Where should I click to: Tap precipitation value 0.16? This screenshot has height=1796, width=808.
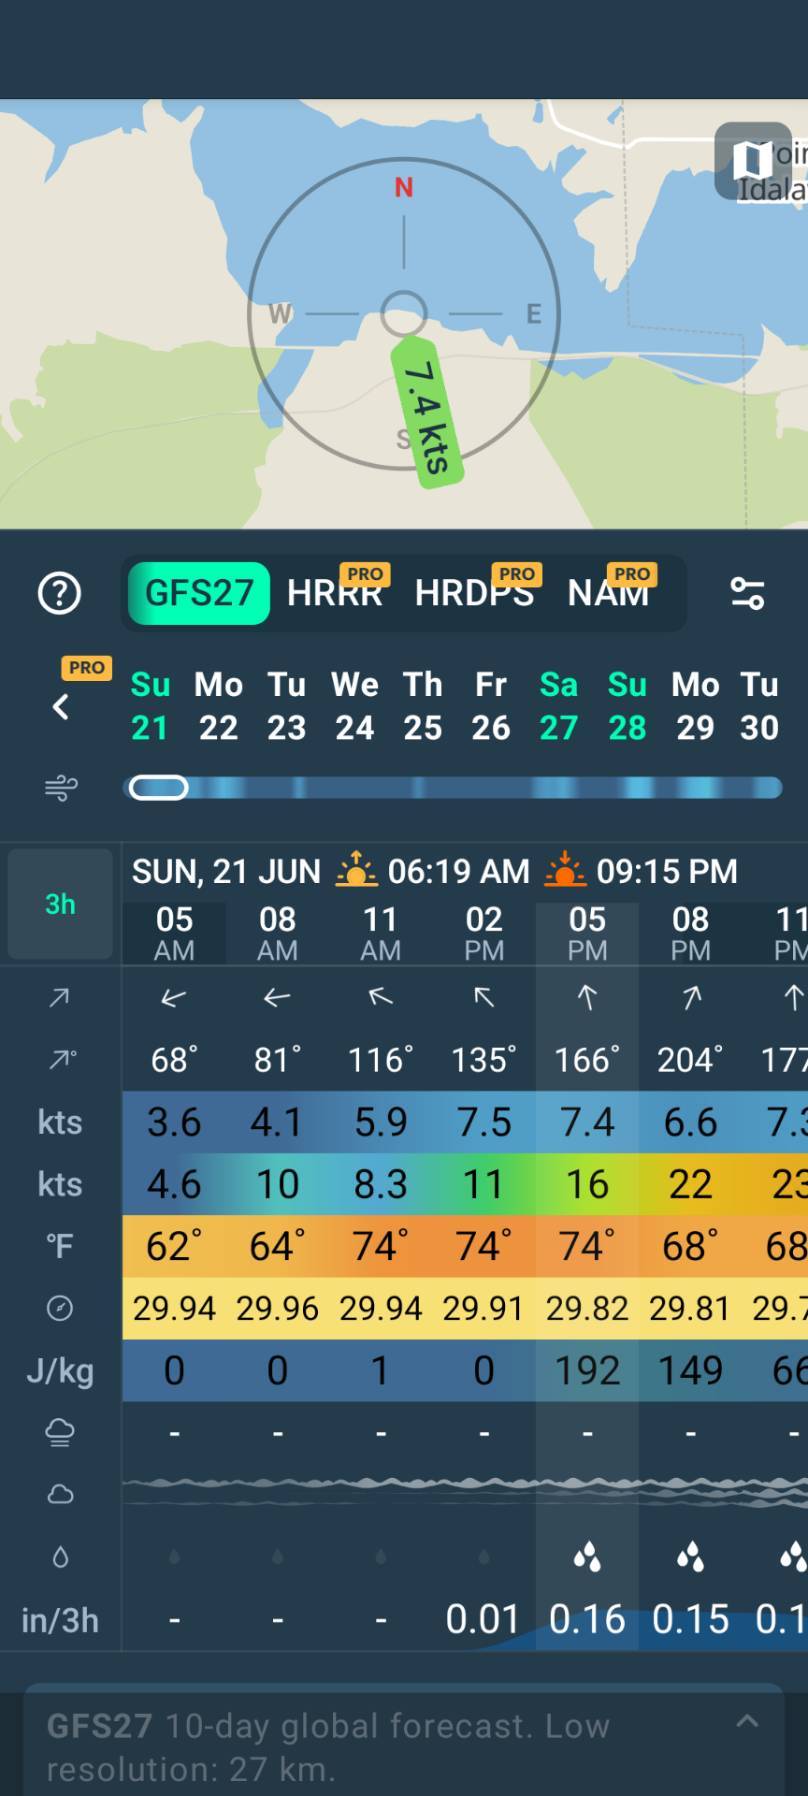point(587,1619)
